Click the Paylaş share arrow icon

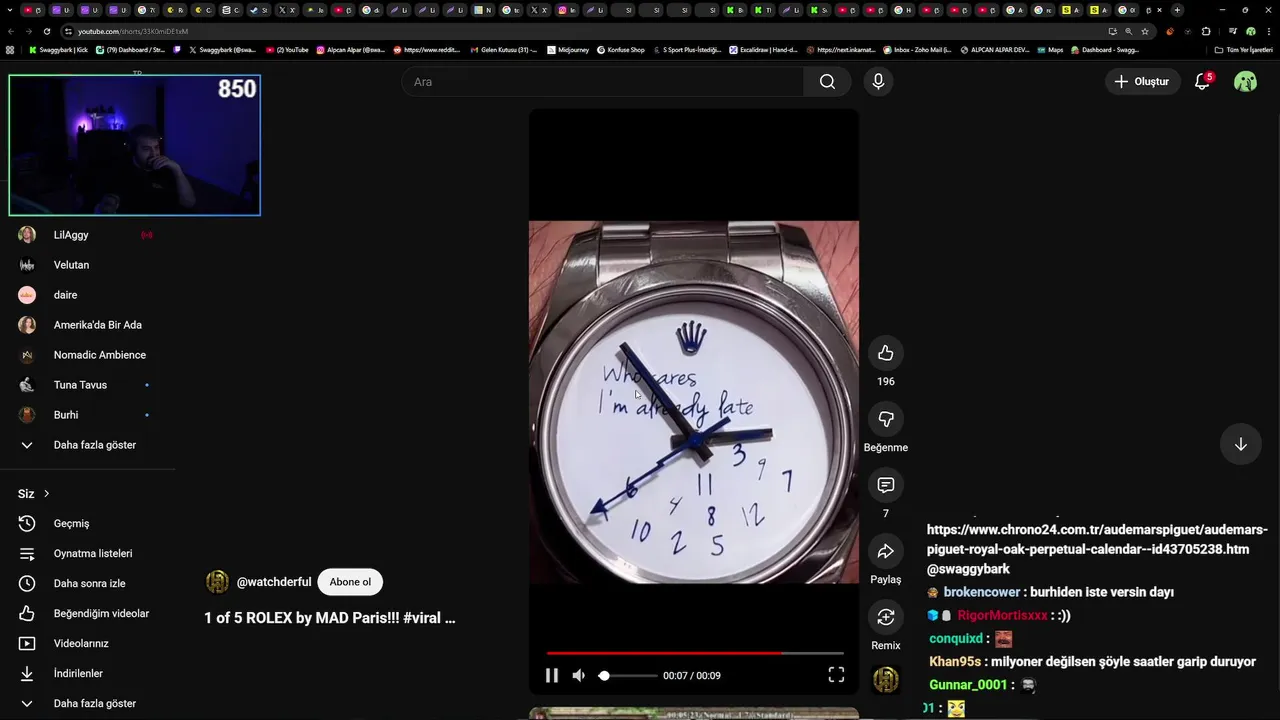tap(885, 551)
